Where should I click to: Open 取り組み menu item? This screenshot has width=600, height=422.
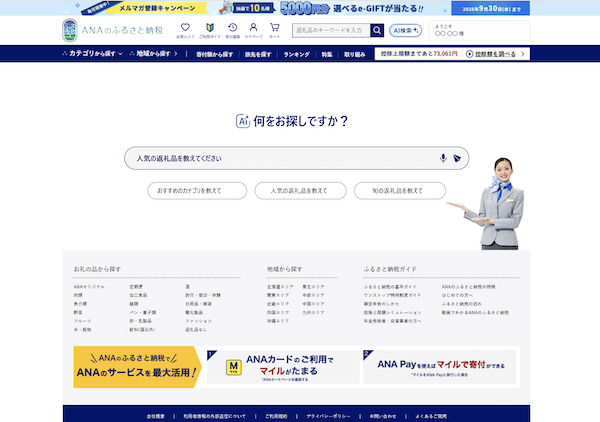(354, 54)
